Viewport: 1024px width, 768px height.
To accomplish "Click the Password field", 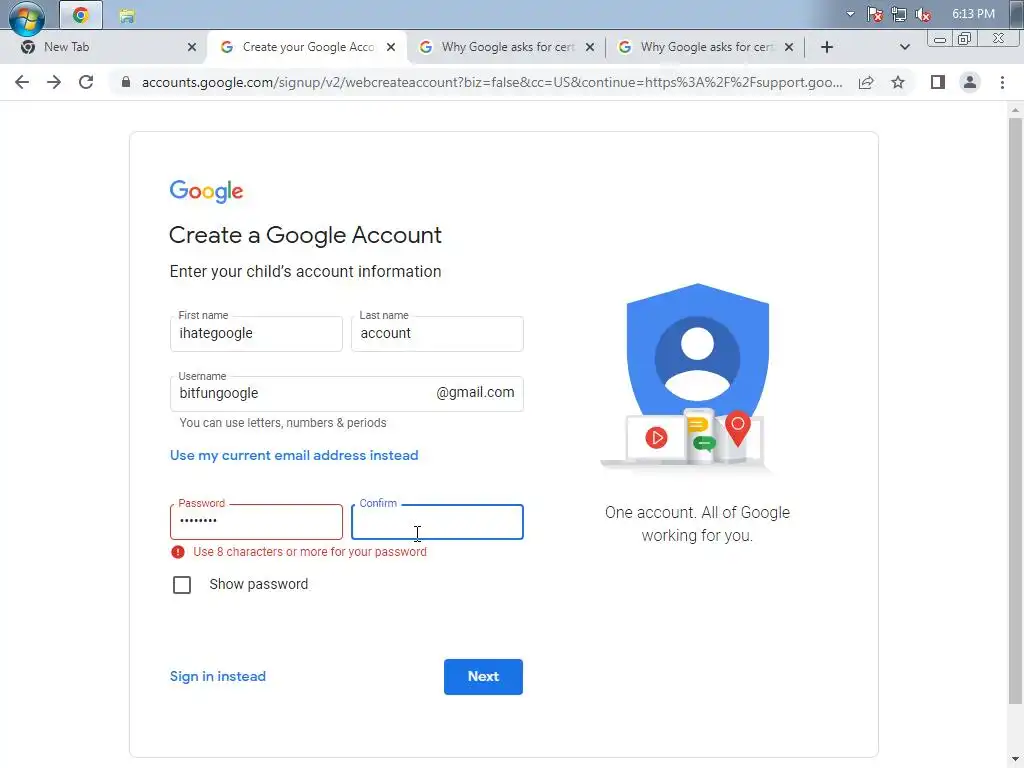I will [256, 522].
